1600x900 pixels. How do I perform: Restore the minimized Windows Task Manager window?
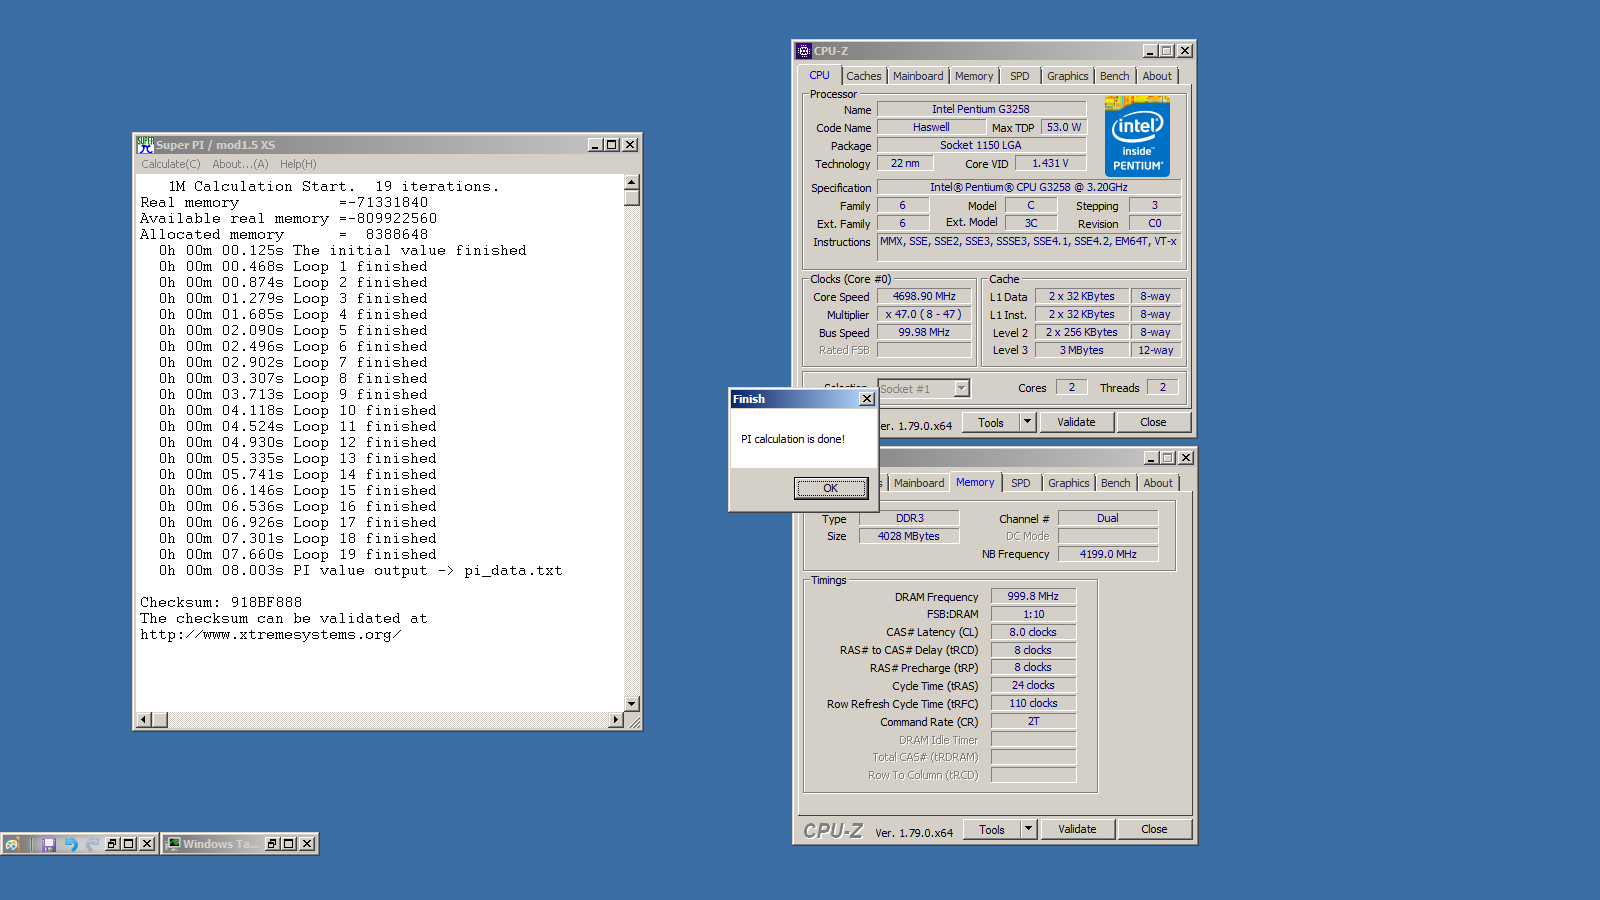click(x=272, y=844)
